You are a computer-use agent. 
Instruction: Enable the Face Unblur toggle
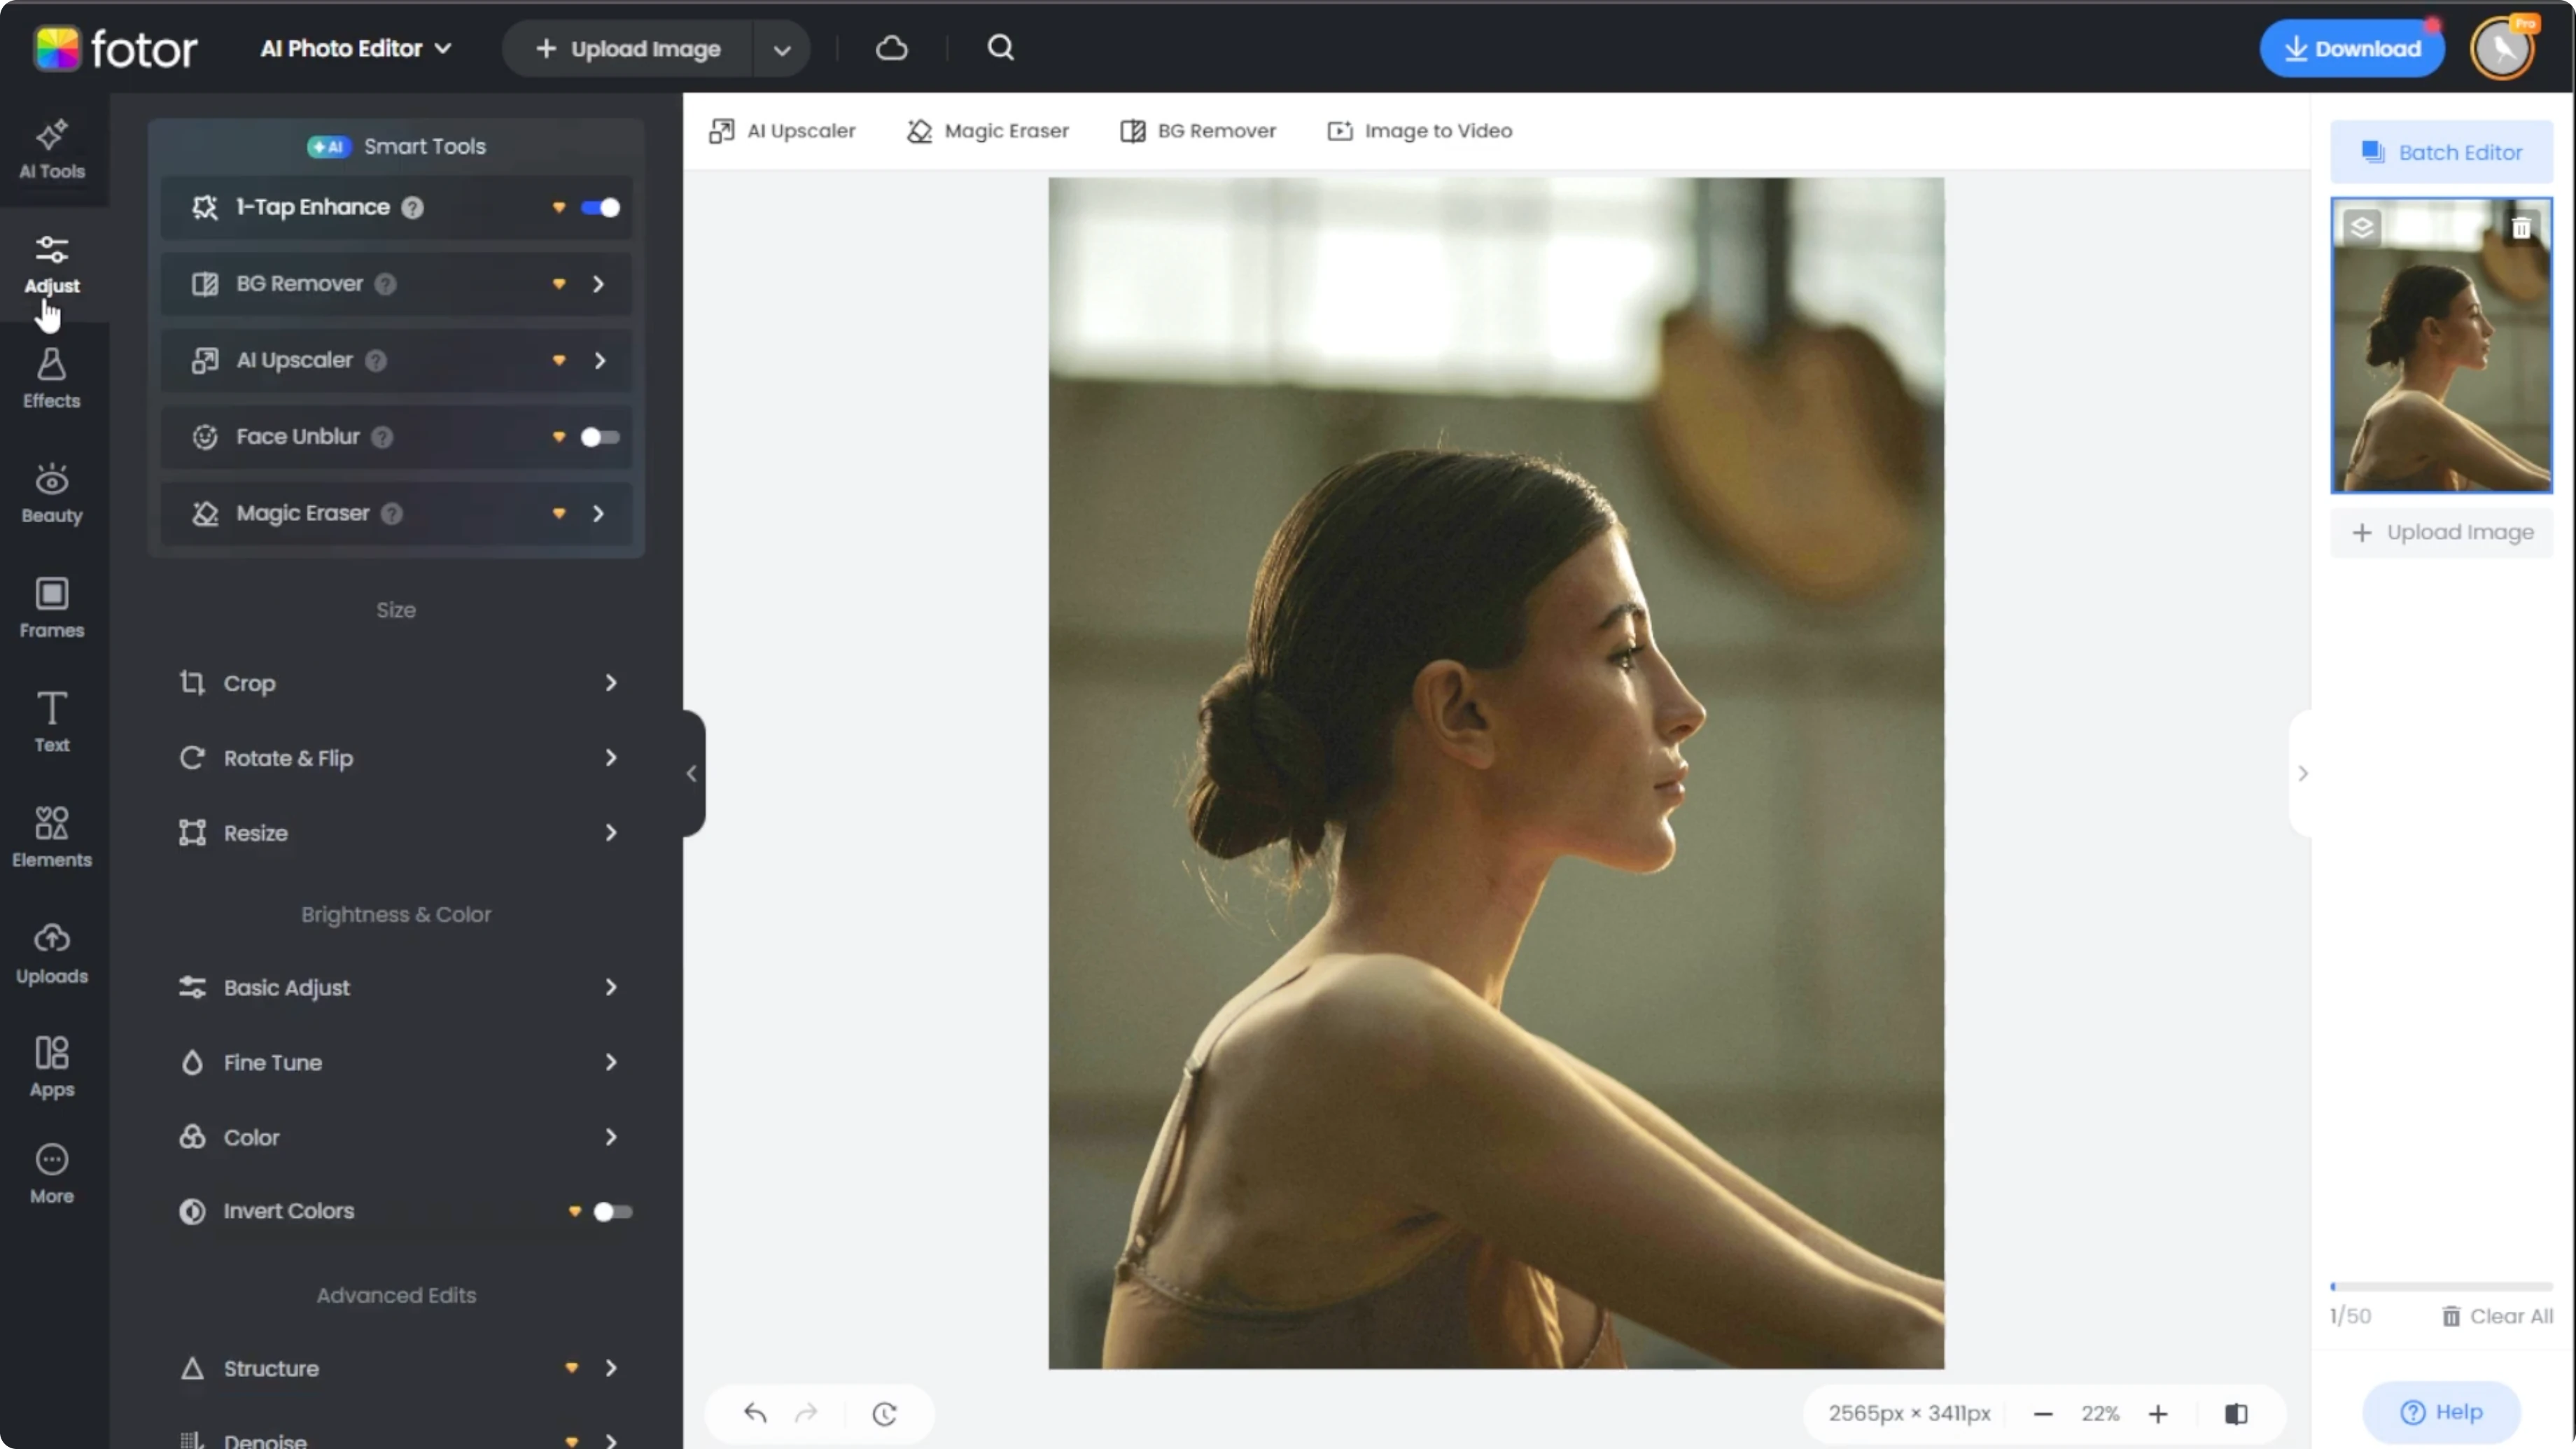click(600, 437)
